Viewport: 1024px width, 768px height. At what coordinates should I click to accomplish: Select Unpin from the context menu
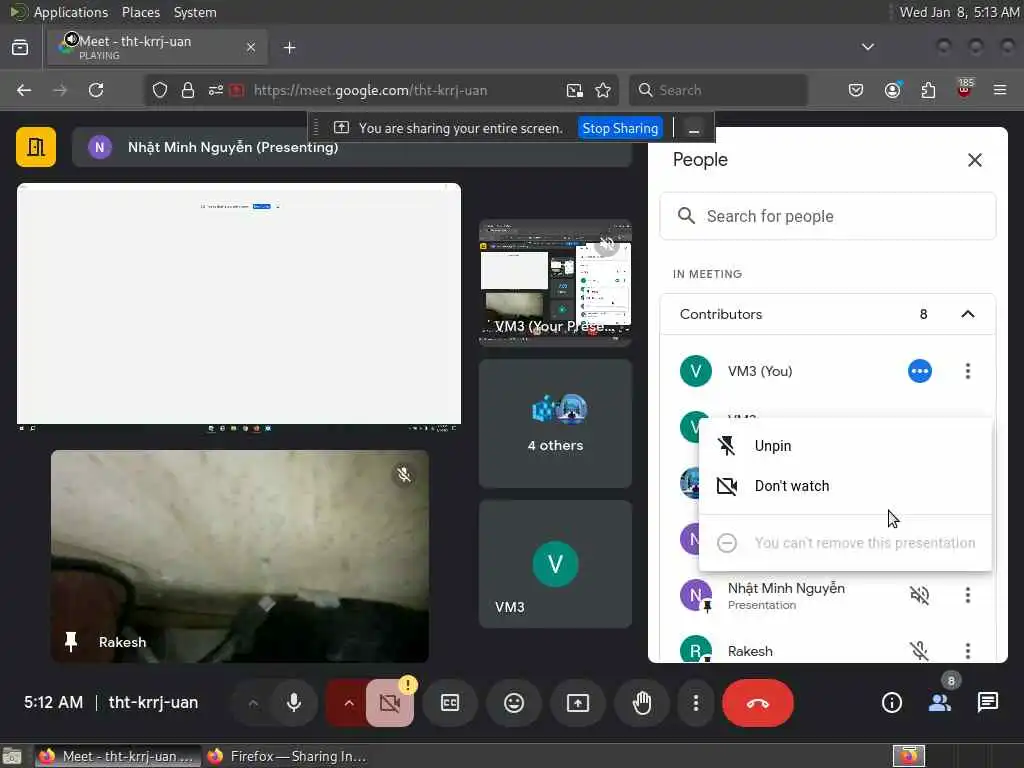pyautogui.click(x=845, y=446)
